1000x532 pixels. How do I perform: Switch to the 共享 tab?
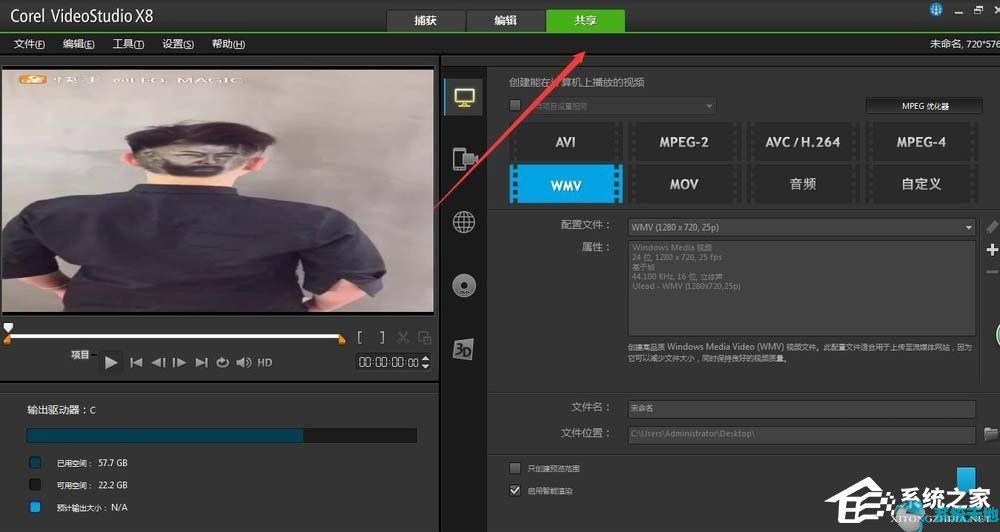pos(585,20)
